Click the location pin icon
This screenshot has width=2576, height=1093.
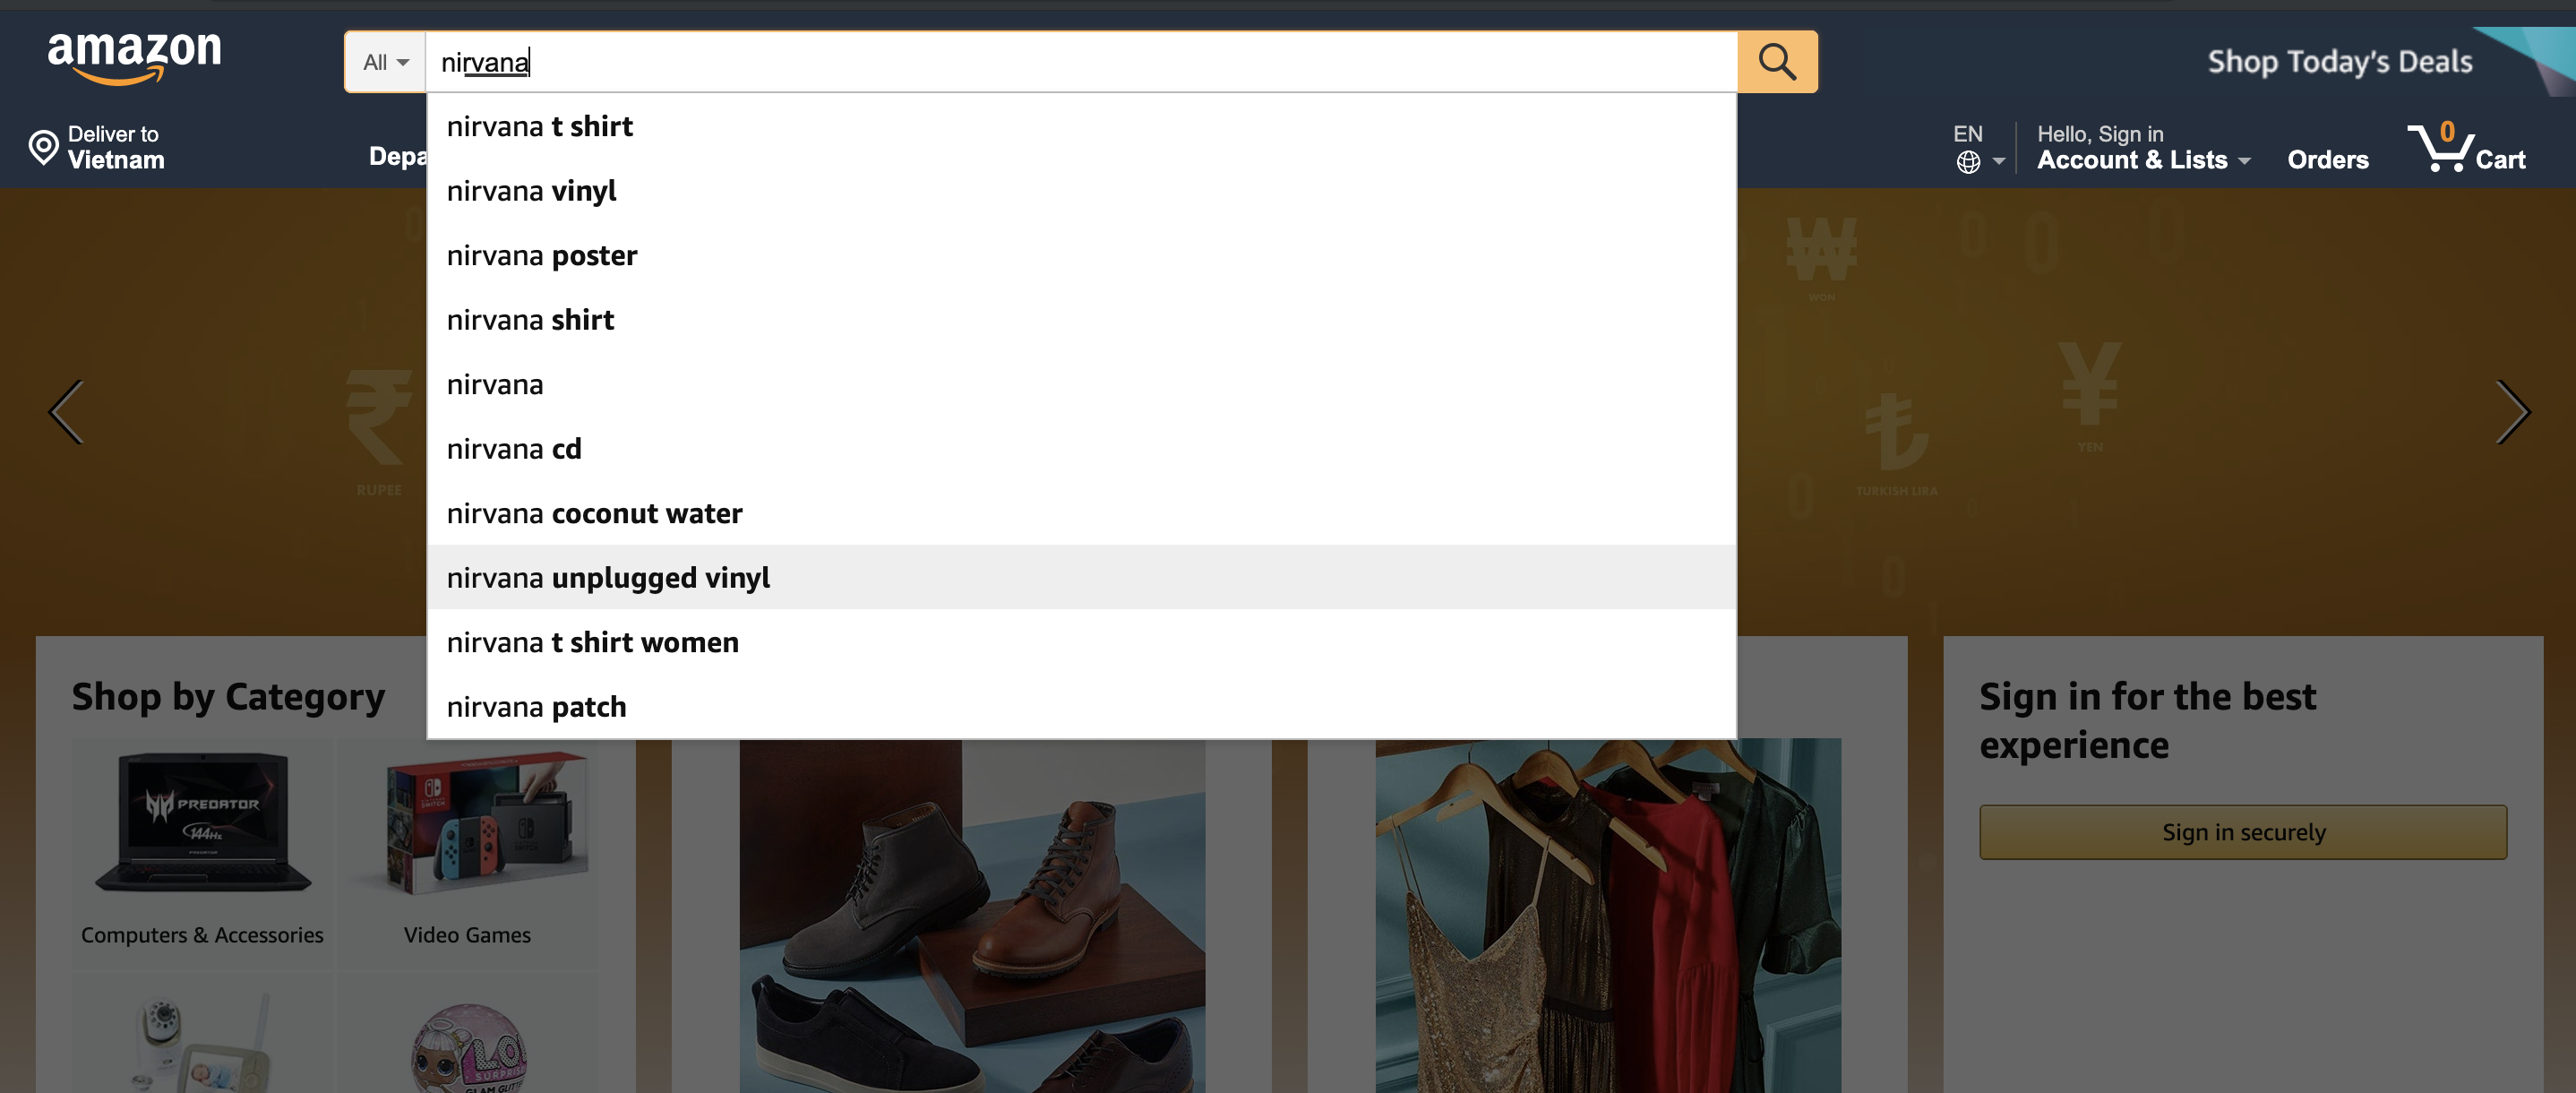(43, 147)
